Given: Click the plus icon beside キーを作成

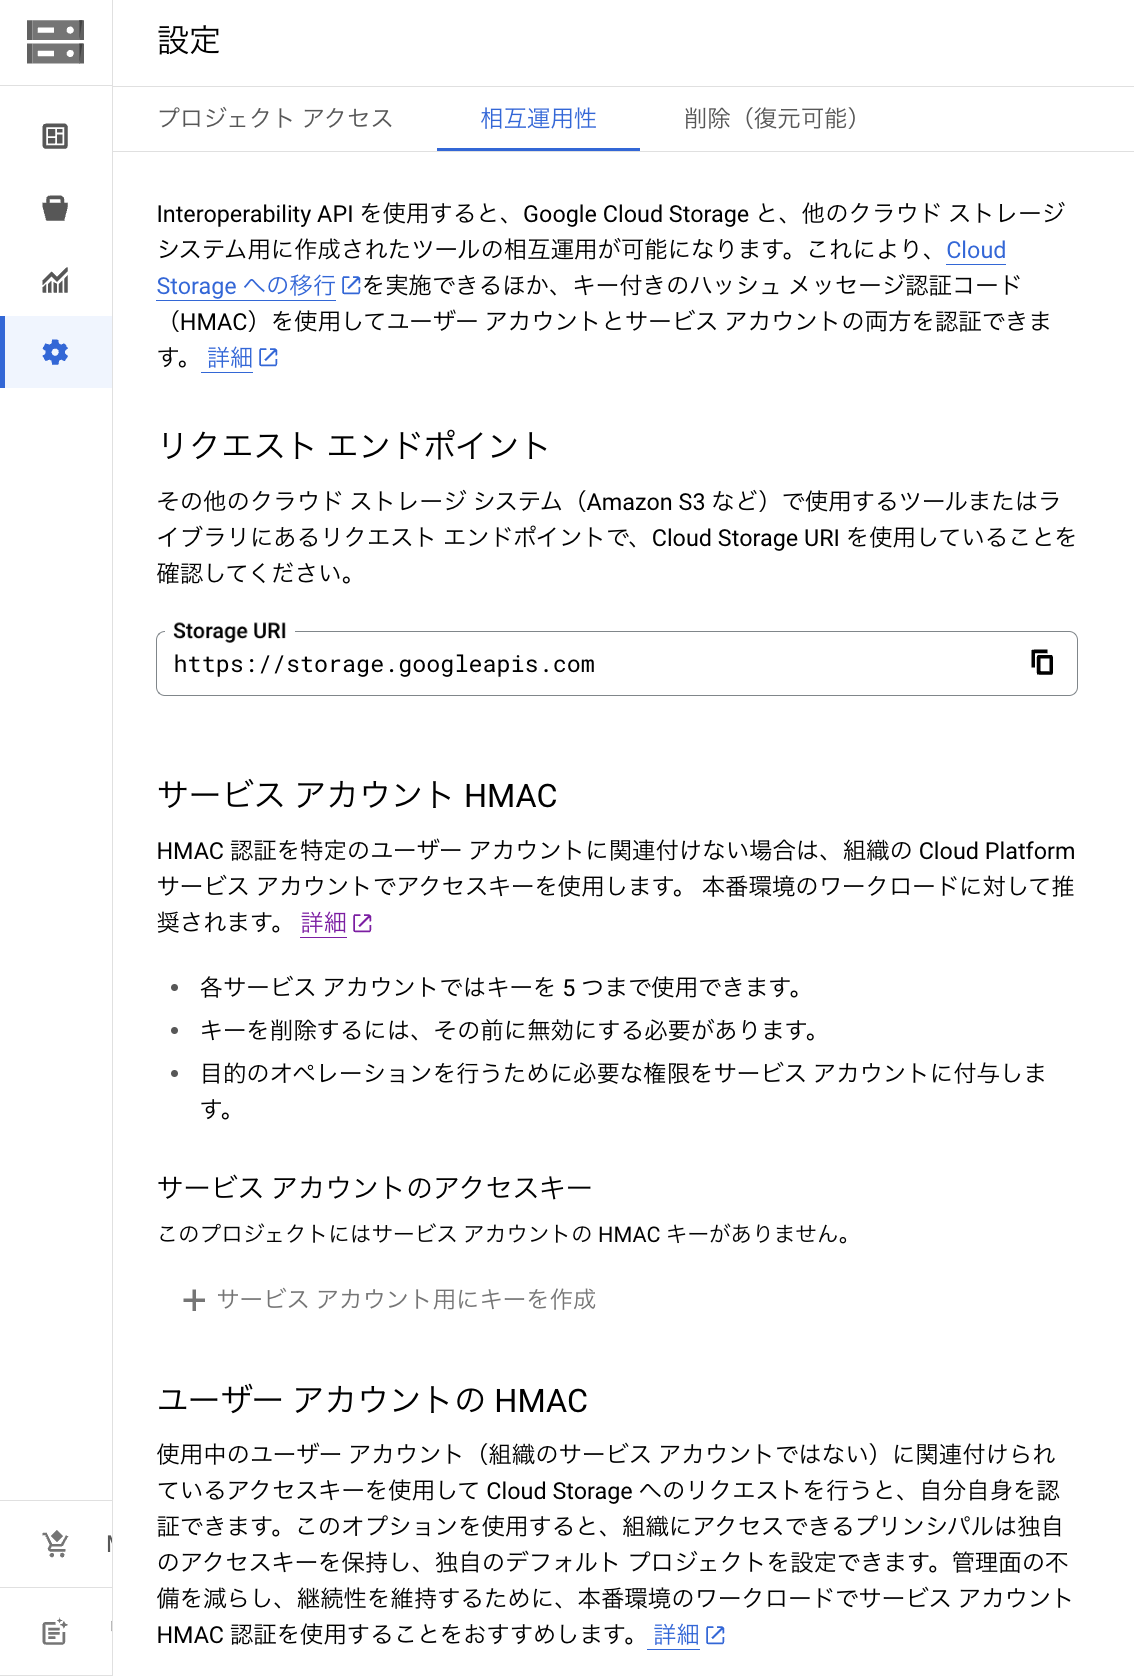Looking at the screenshot, I should click(194, 1300).
